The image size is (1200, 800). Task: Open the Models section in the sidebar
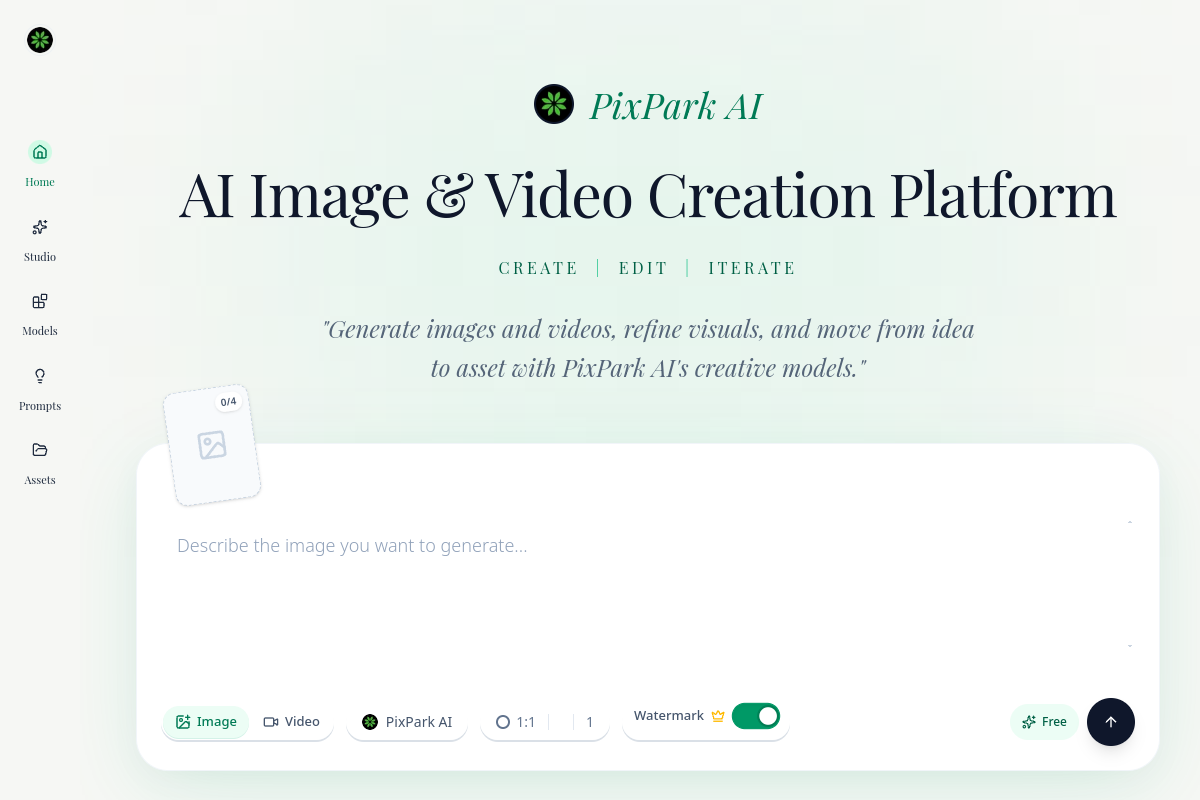click(40, 313)
